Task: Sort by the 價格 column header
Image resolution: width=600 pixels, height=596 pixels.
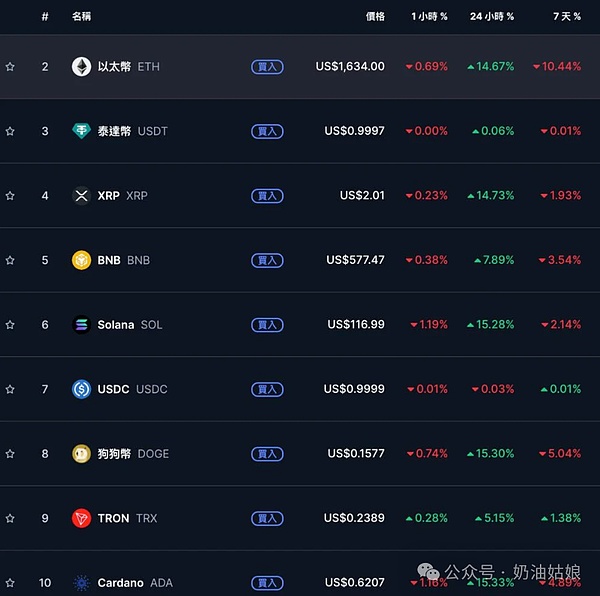Action: (x=375, y=17)
